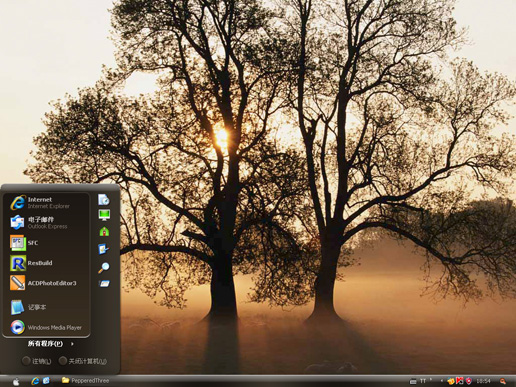Open the magnifying glass search icon
Image resolution: width=516 pixels, height=387 pixels.
click(x=104, y=267)
